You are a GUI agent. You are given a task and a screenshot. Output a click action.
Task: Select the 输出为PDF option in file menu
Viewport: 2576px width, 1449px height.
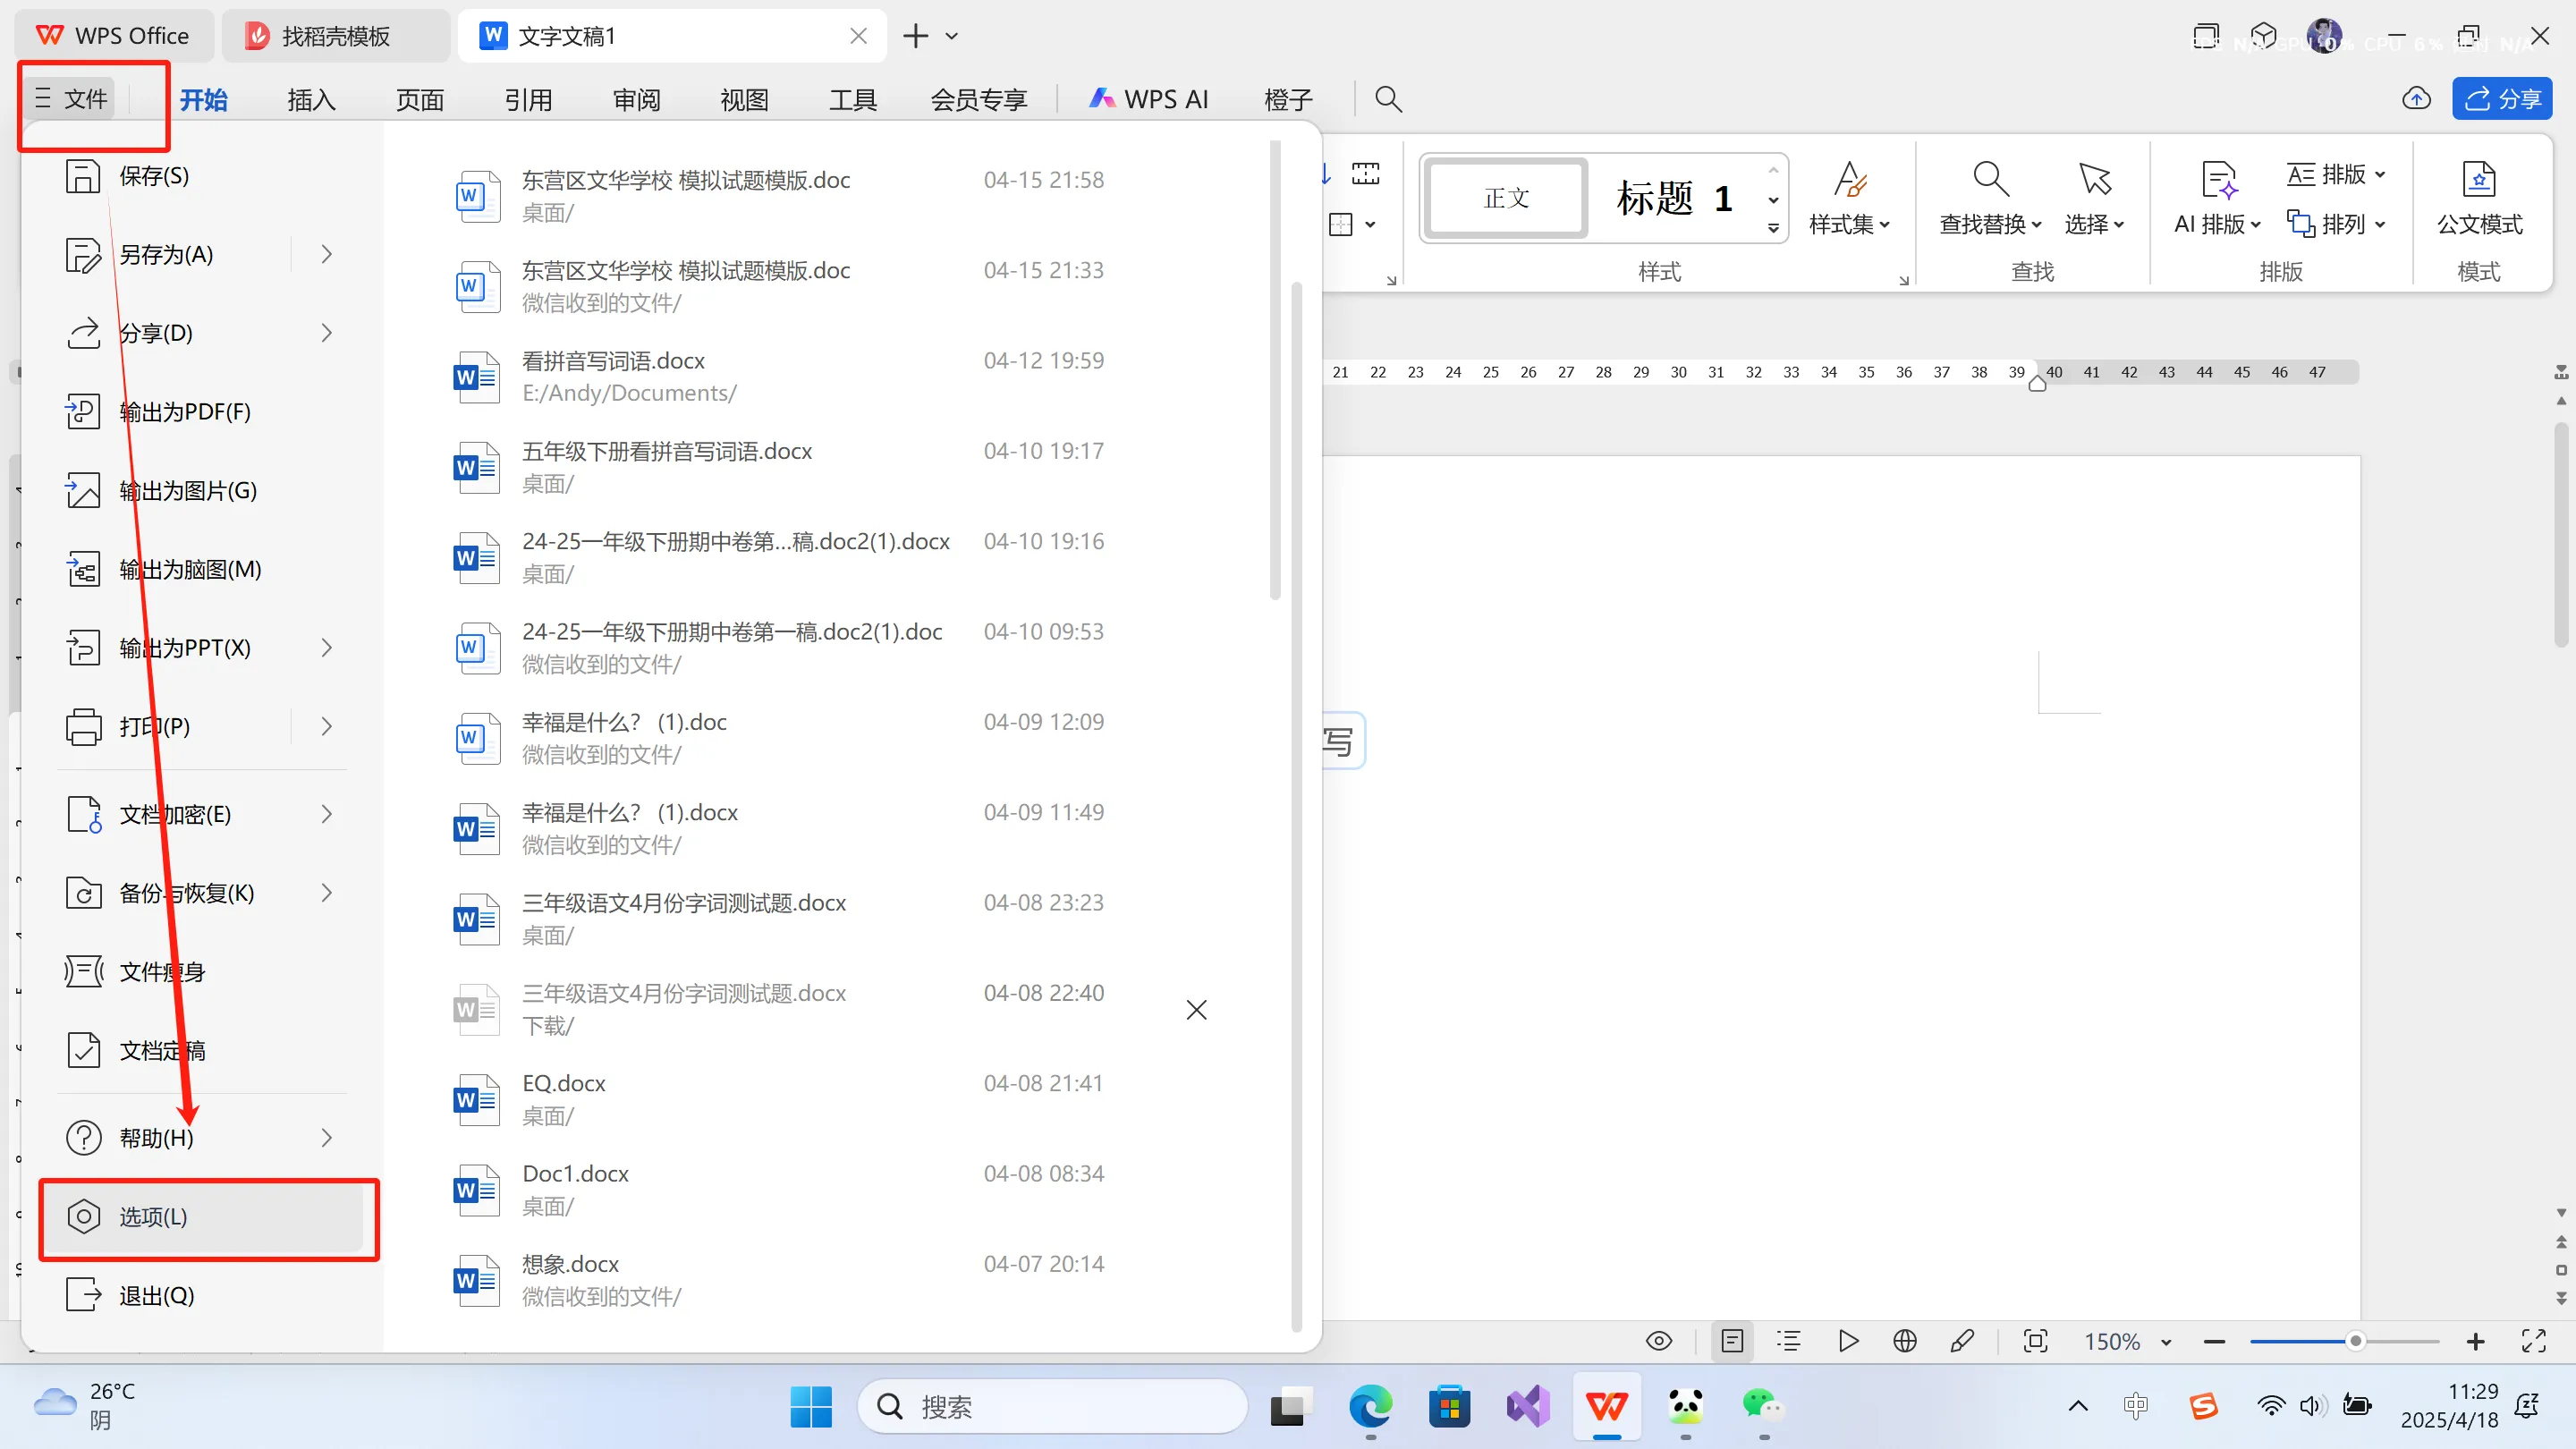click(x=183, y=411)
